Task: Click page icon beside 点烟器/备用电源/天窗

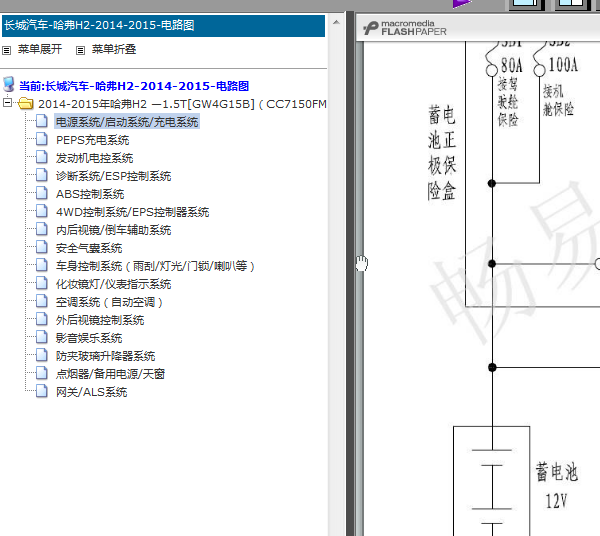Action: coord(41,373)
